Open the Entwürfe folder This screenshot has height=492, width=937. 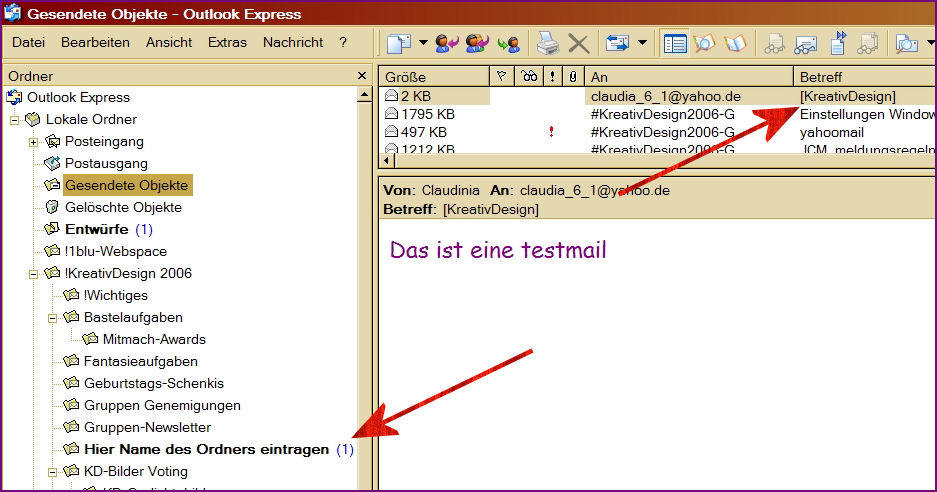pos(97,230)
